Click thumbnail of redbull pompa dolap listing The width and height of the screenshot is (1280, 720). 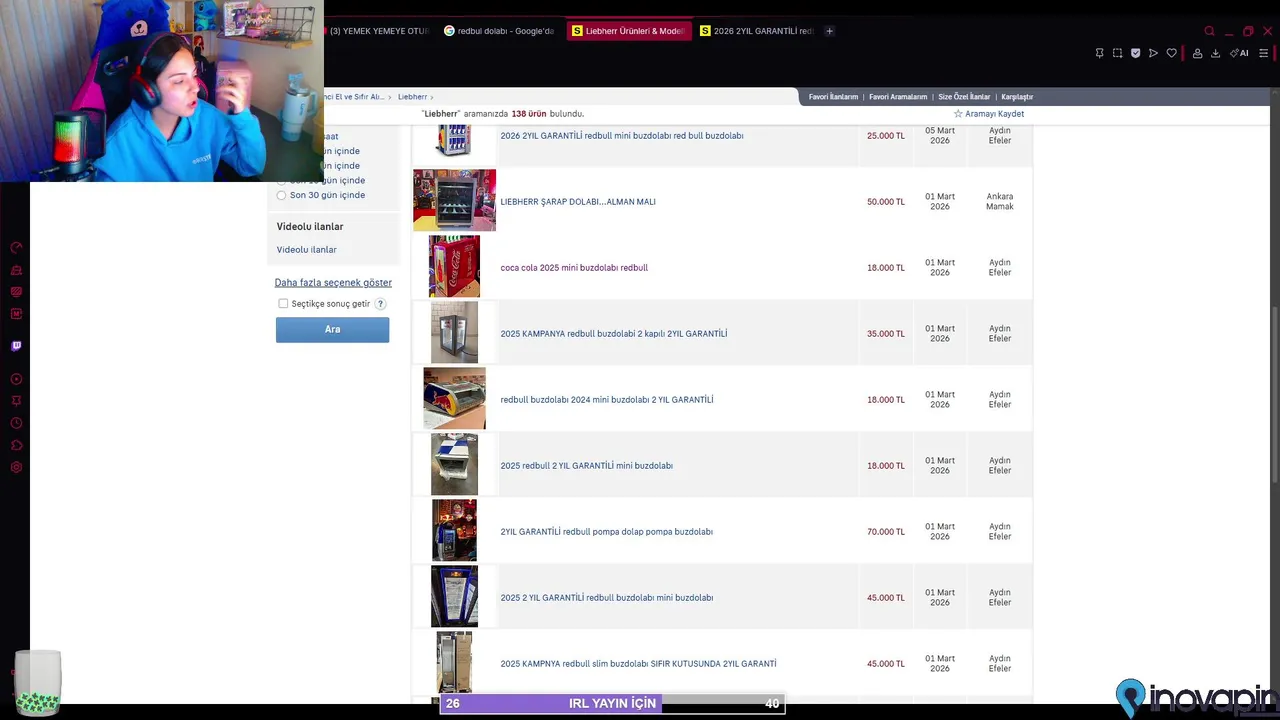tap(455, 530)
